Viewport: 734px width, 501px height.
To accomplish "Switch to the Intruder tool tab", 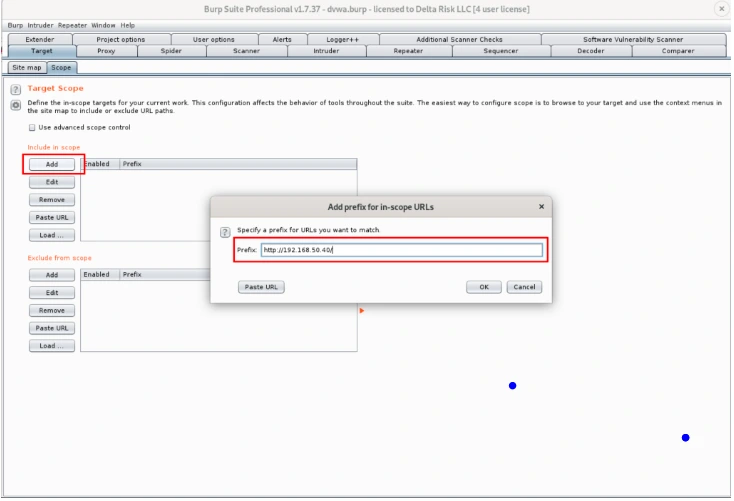I will point(326,51).
